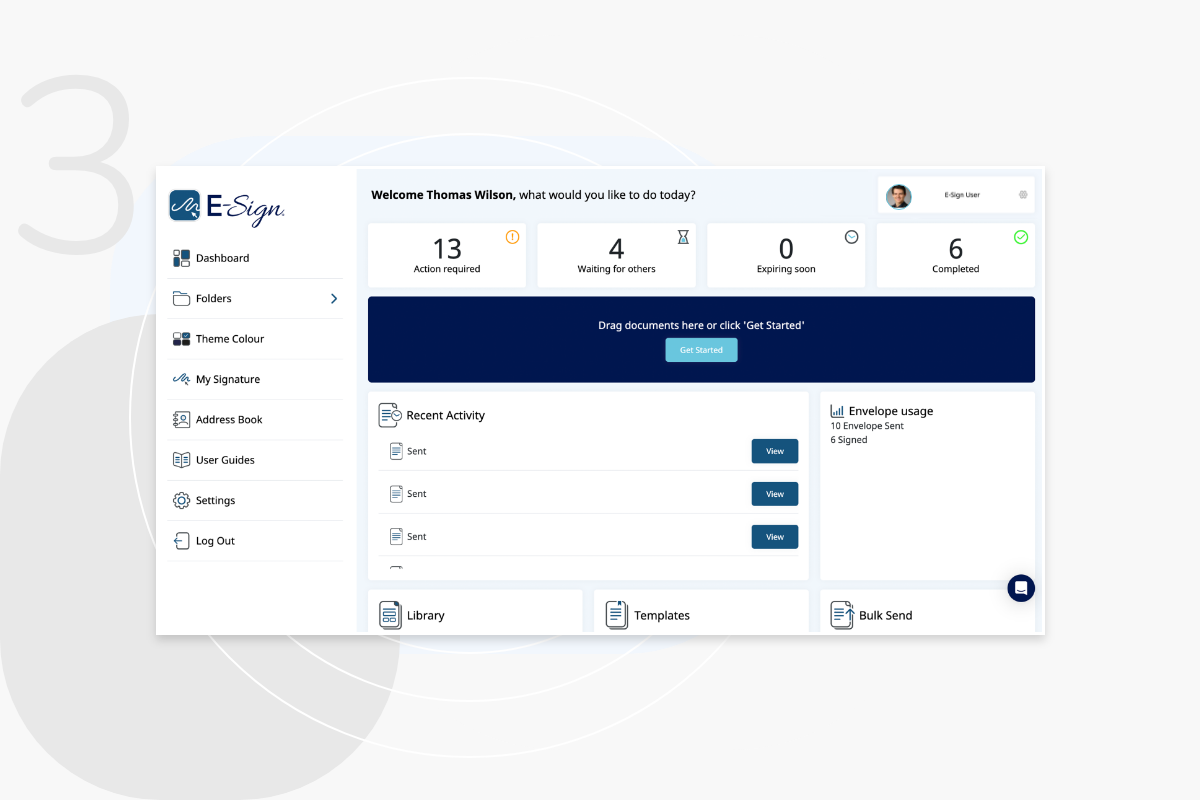Viewport: 1200px width, 800px height.
Task: Click the Settings gear icon in sidebar
Action: point(181,500)
